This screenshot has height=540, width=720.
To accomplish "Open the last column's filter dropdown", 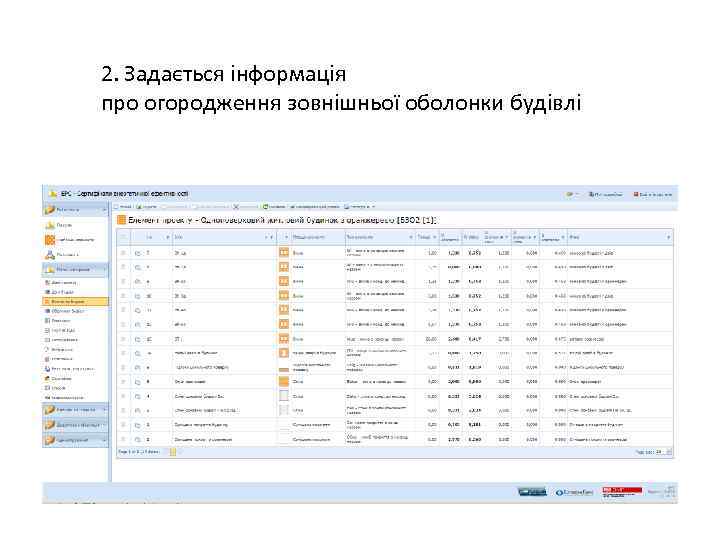I will pos(669,237).
